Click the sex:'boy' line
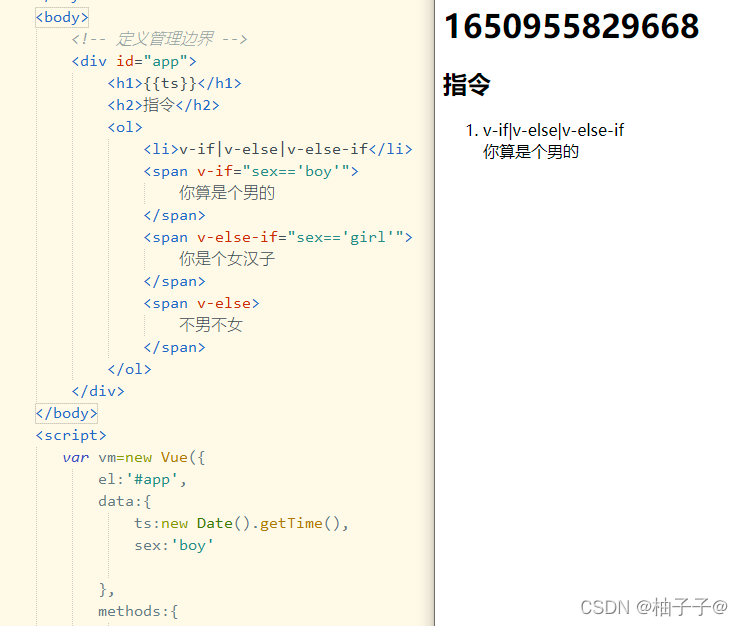This screenshot has height=626, width=743. point(174,545)
